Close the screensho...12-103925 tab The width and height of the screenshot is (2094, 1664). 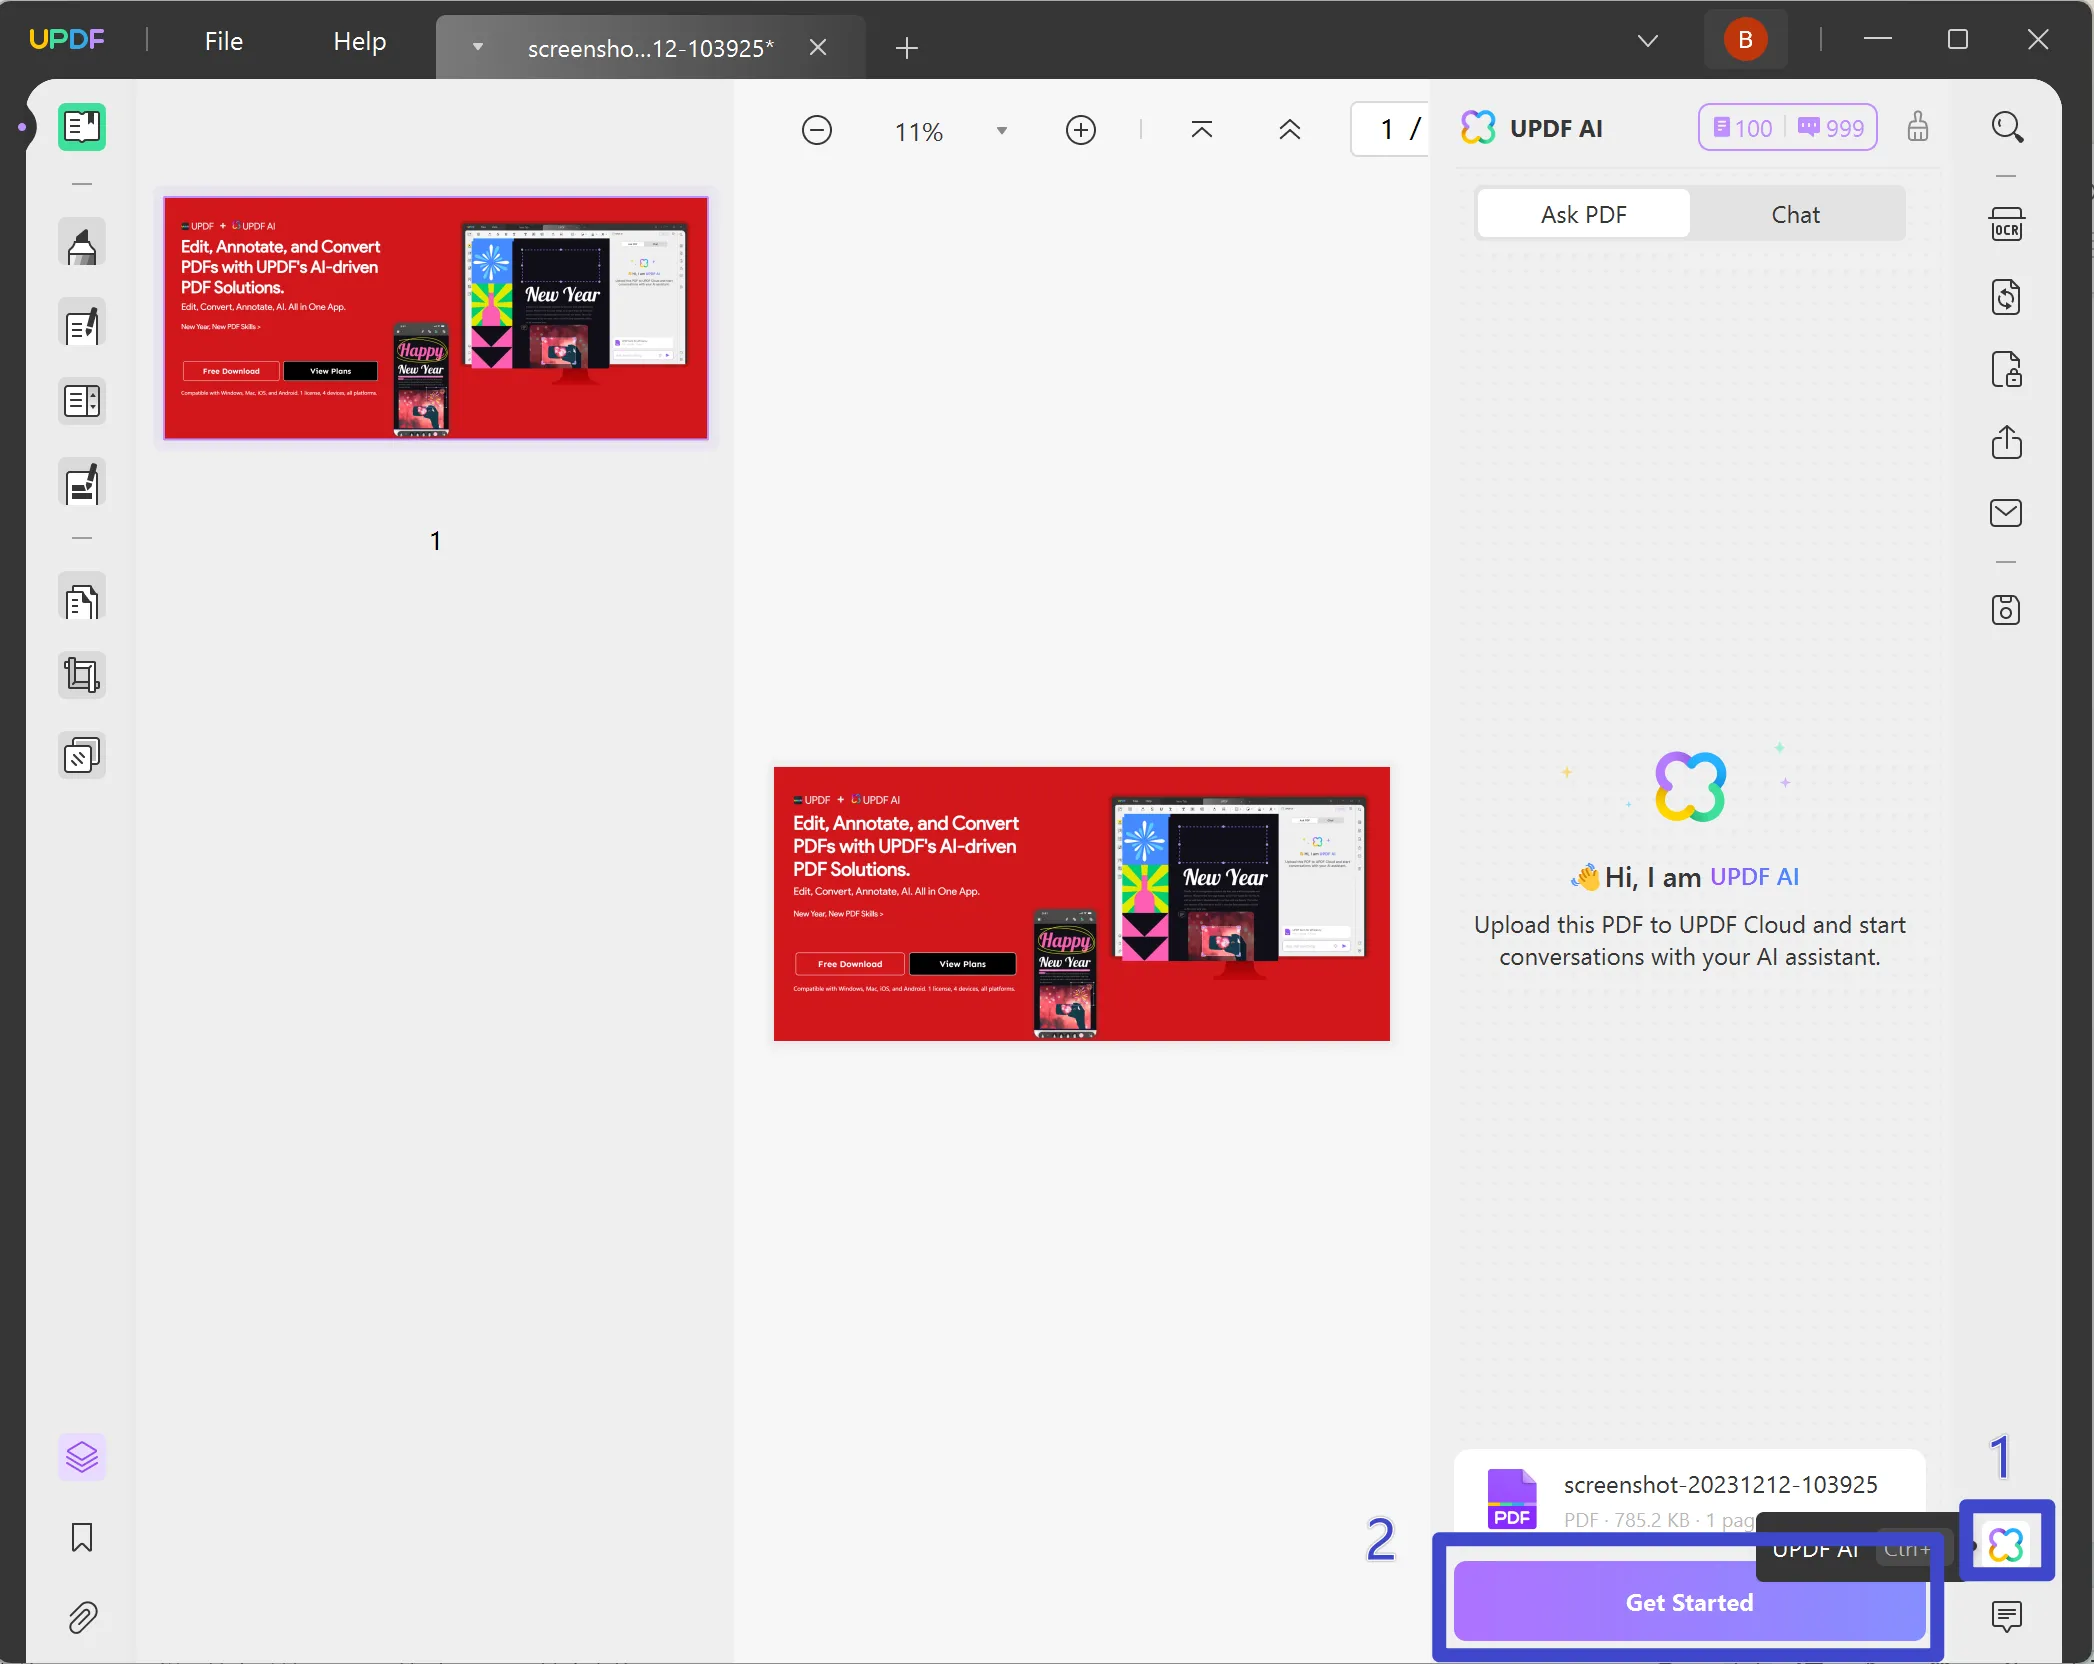click(818, 47)
